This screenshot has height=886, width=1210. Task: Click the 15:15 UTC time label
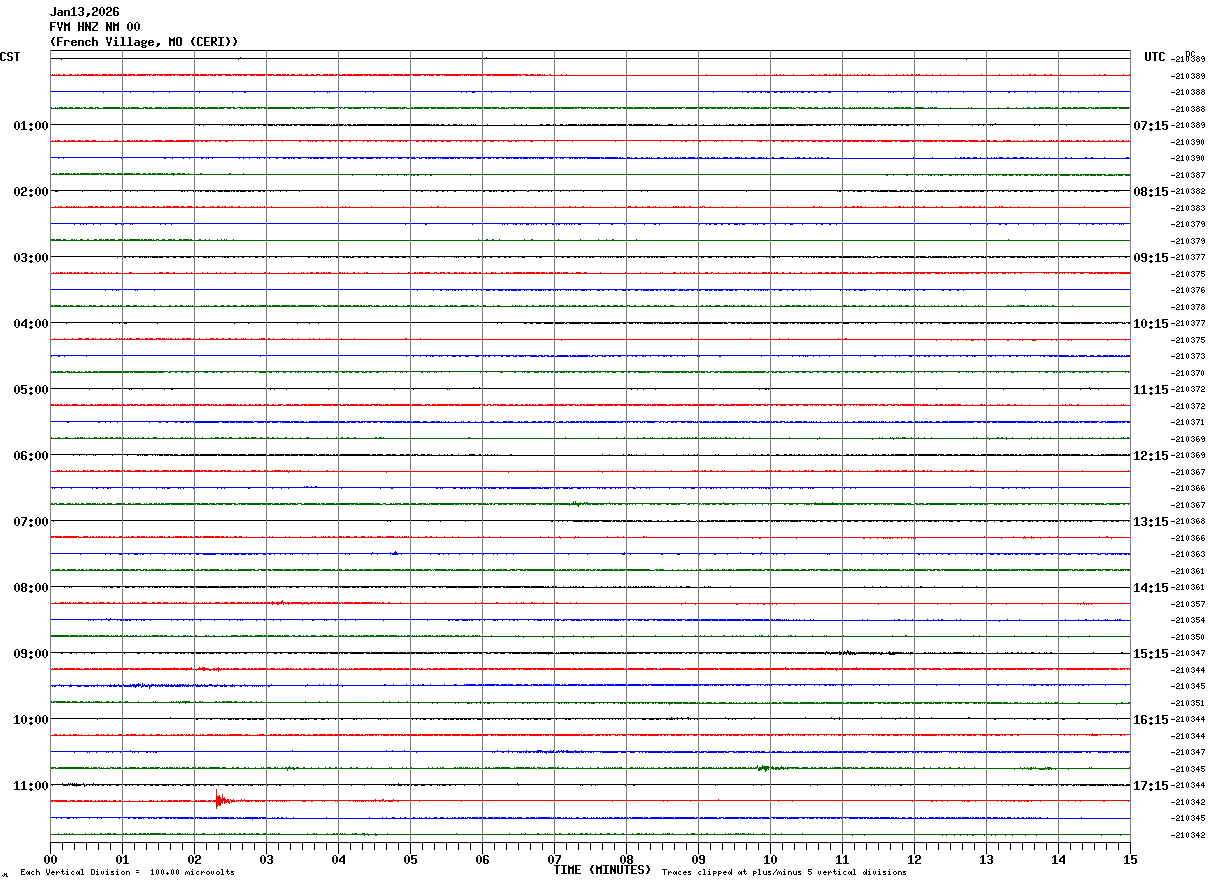click(x=1151, y=653)
